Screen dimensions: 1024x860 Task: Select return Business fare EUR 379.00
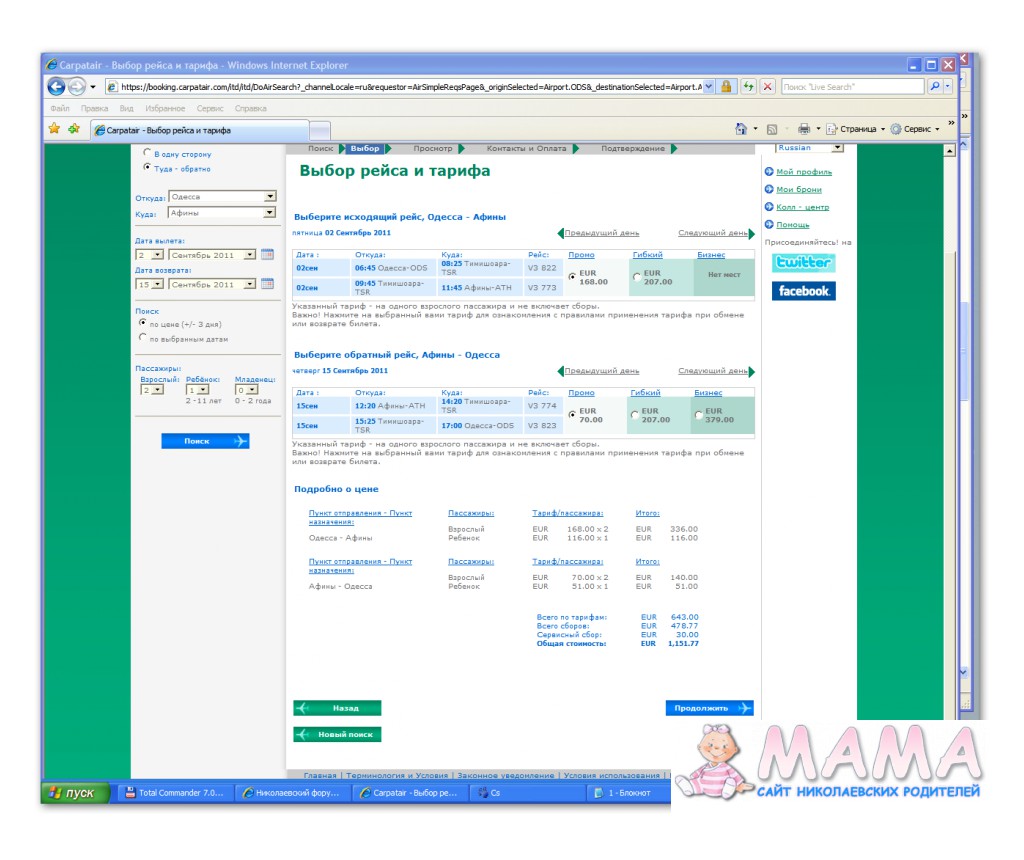click(x=698, y=415)
